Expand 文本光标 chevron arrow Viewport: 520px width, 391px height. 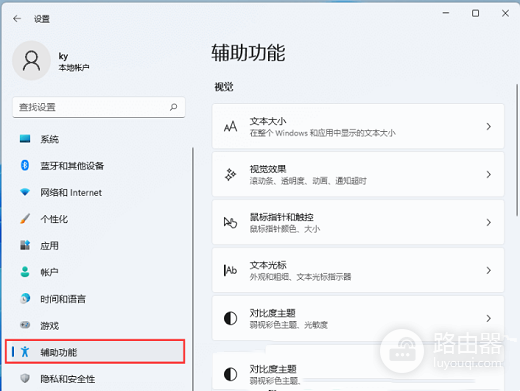click(489, 270)
